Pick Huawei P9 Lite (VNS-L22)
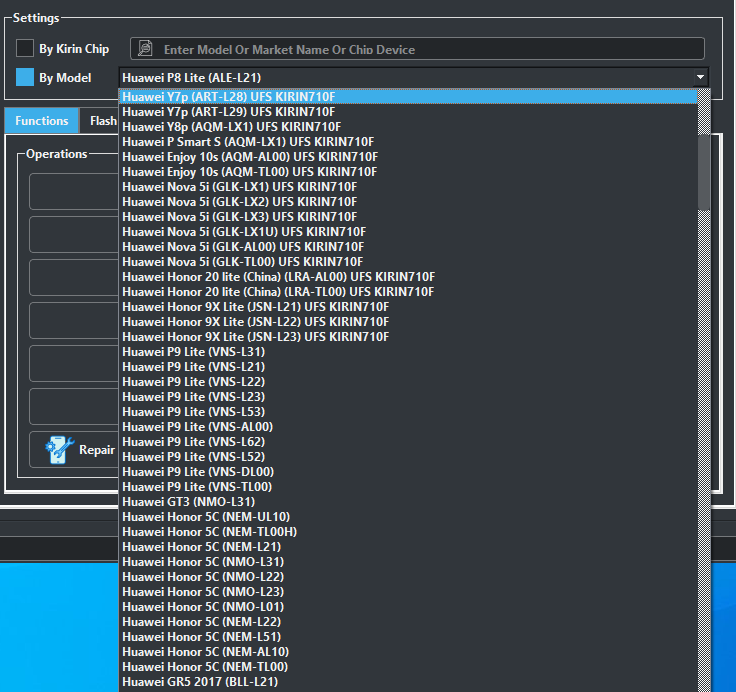The image size is (736, 692). click(x=408, y=382)
